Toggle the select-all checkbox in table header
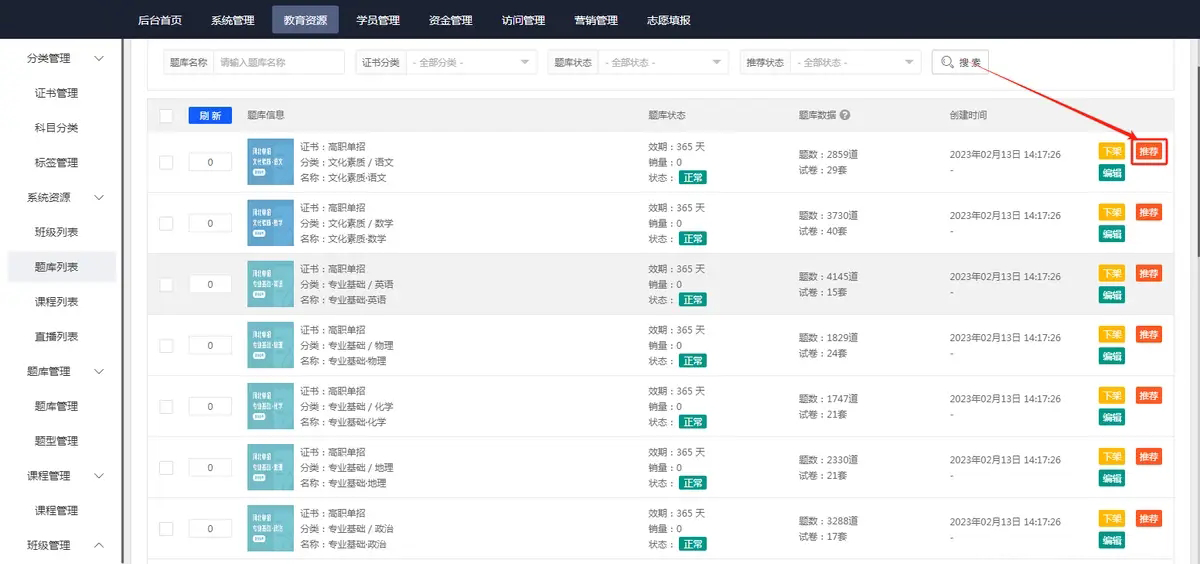 (x=166, y=116)
